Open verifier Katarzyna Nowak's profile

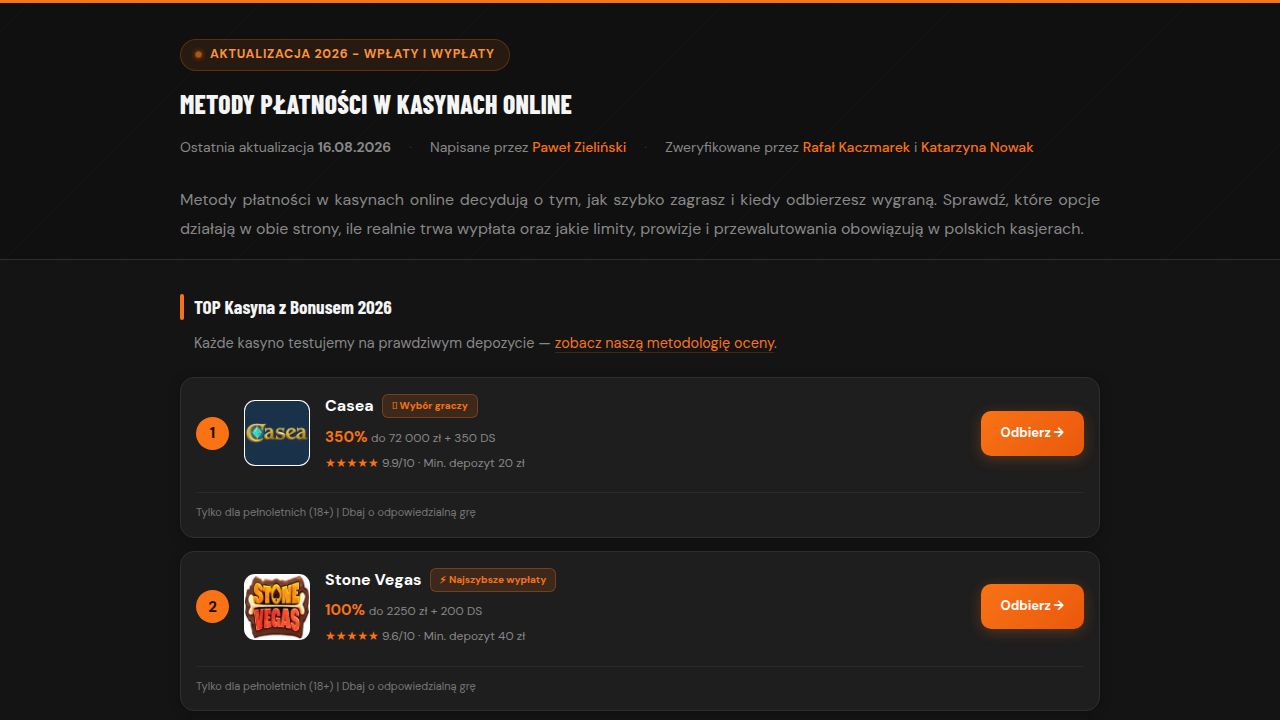(977, 147)
